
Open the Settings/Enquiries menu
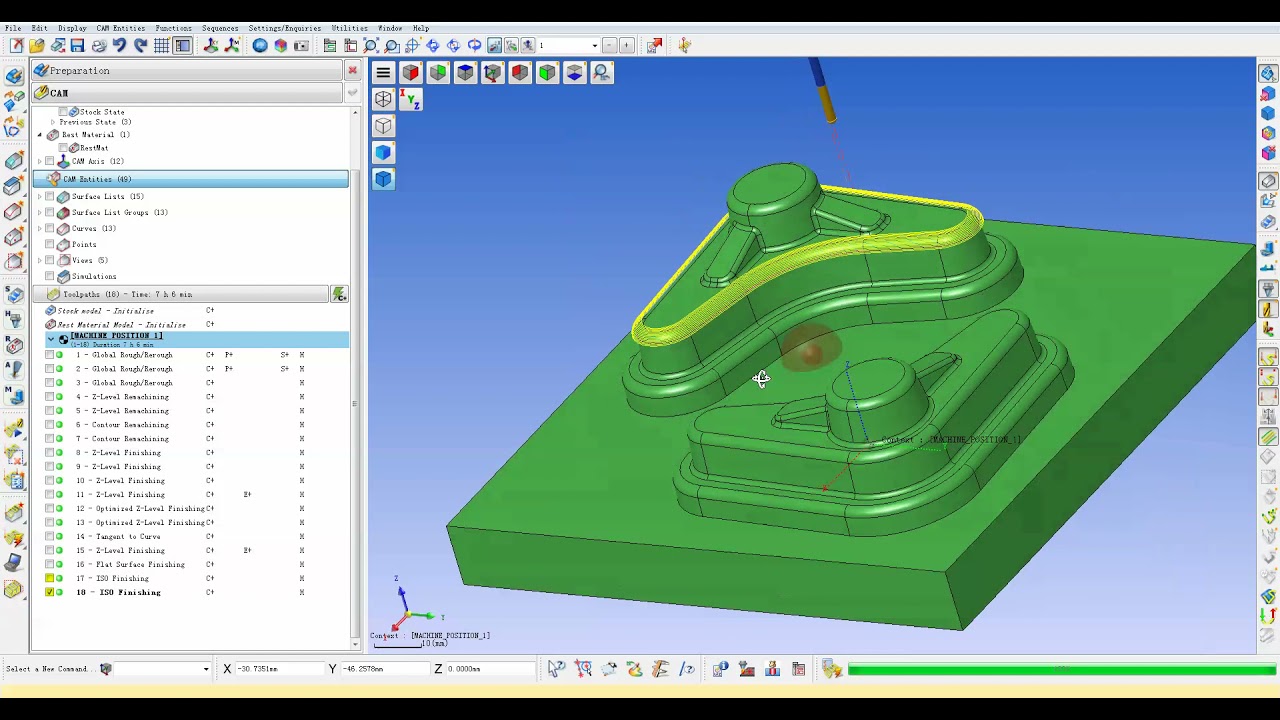click(285, 28)
